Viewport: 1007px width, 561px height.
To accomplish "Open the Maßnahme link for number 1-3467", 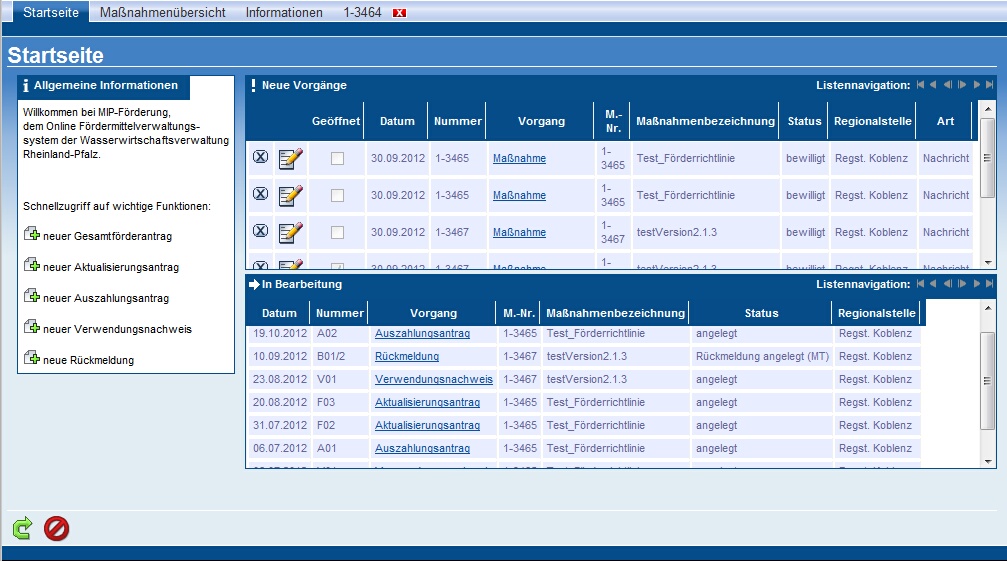I will pyautogui.click(x=519, y=232).
